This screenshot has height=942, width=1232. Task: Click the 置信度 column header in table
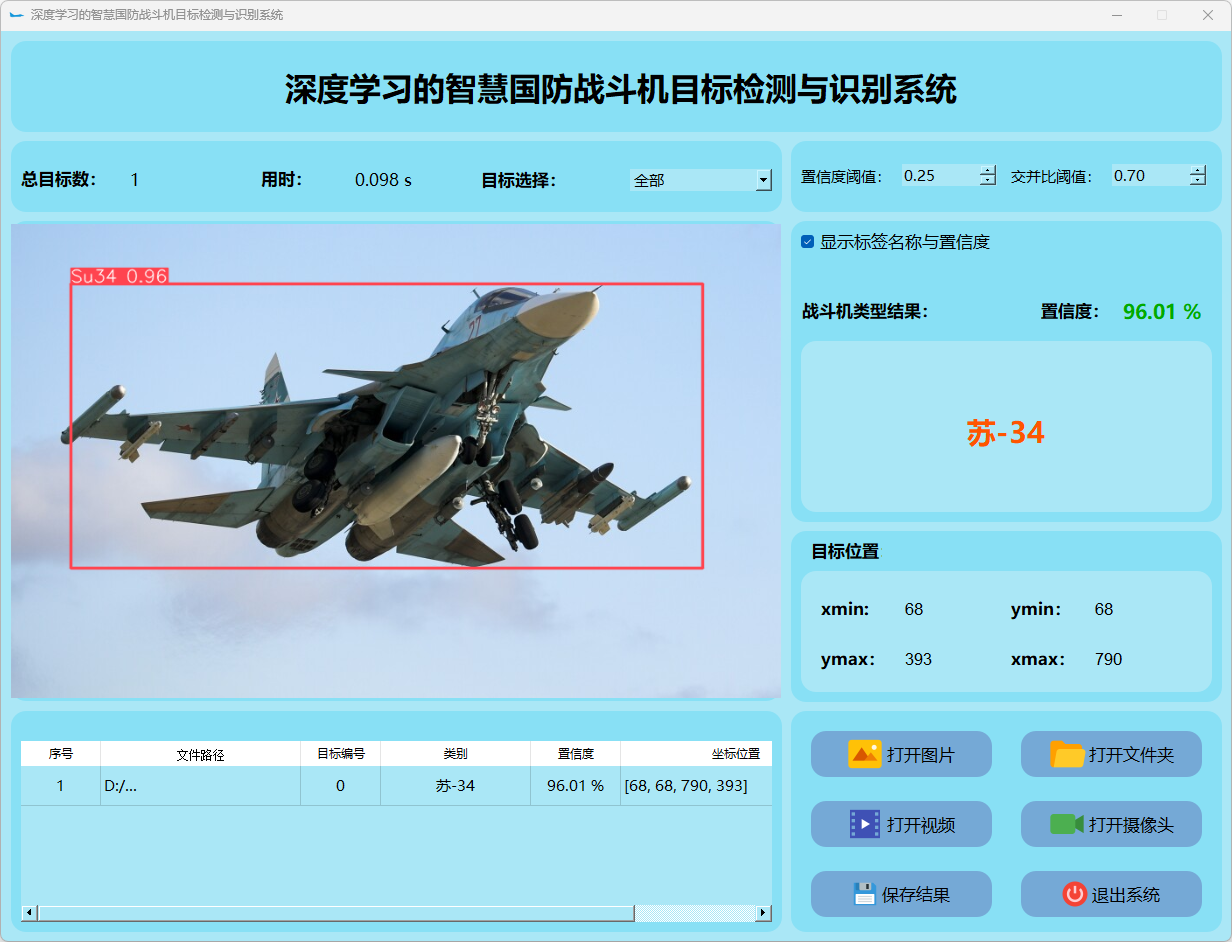pyautogui.click(x=575, y=755)
